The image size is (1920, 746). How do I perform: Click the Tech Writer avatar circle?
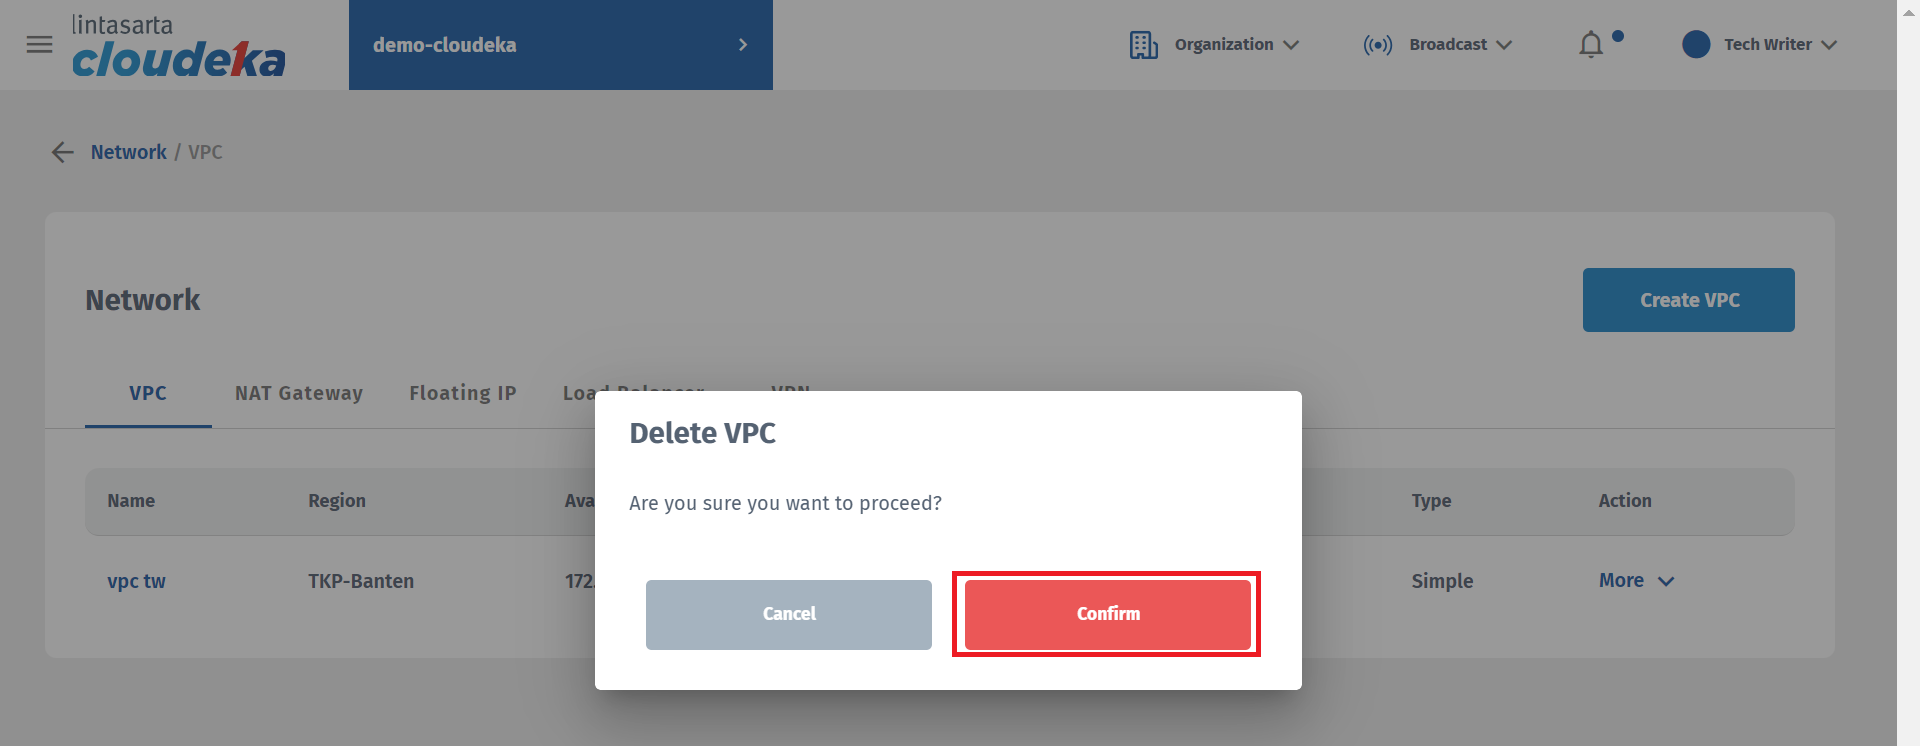tap(1696, 45)
